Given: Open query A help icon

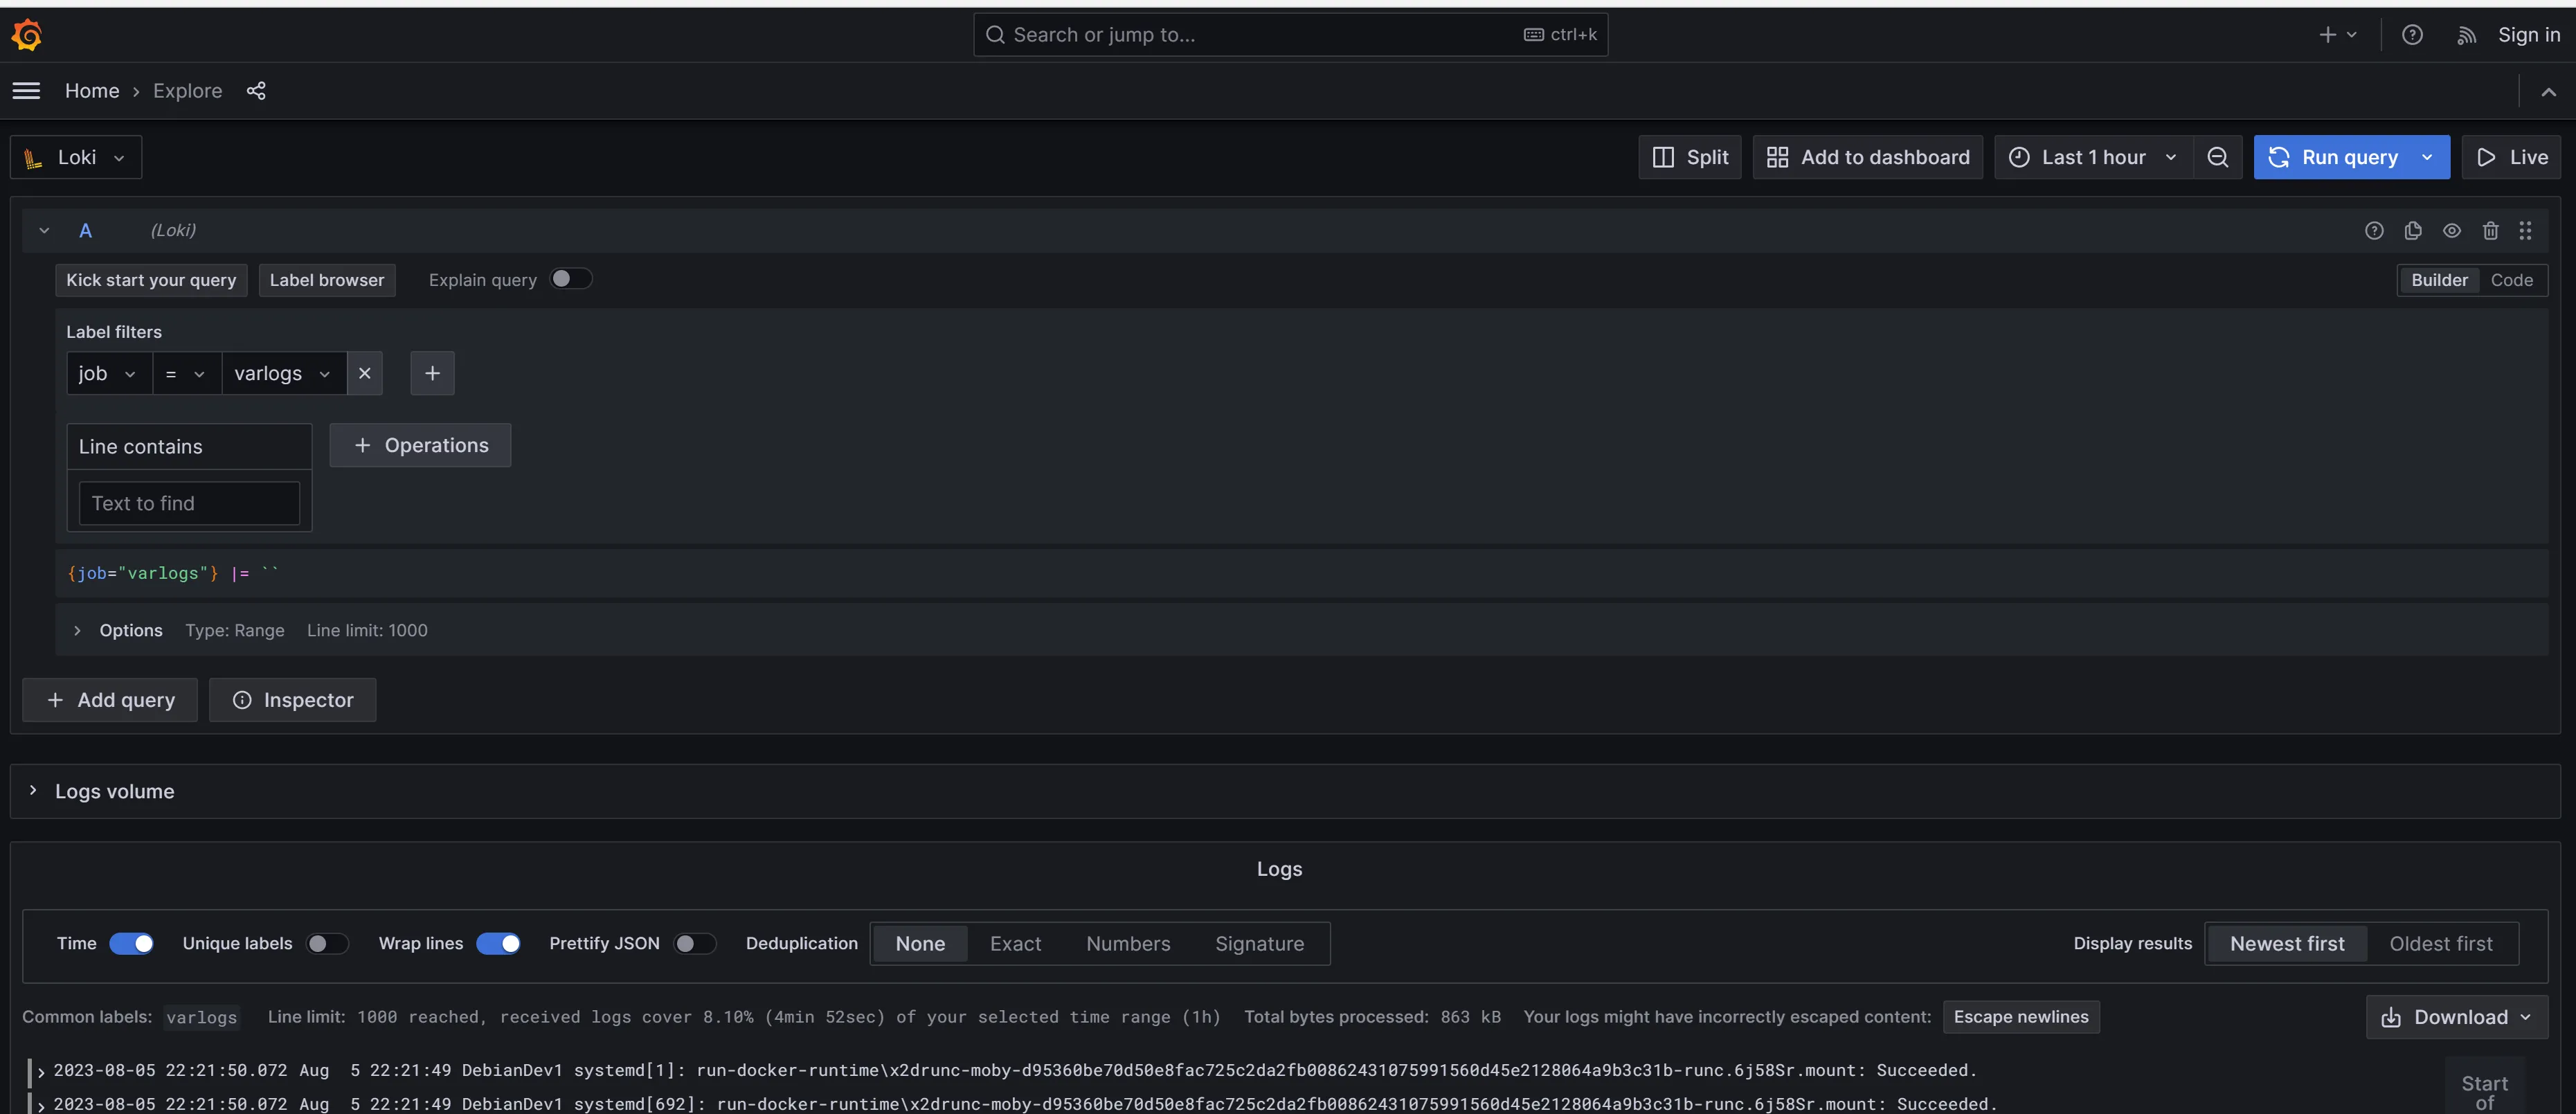Looking at the screenshot, I should pyautogui.click(x=2374, y=231).
